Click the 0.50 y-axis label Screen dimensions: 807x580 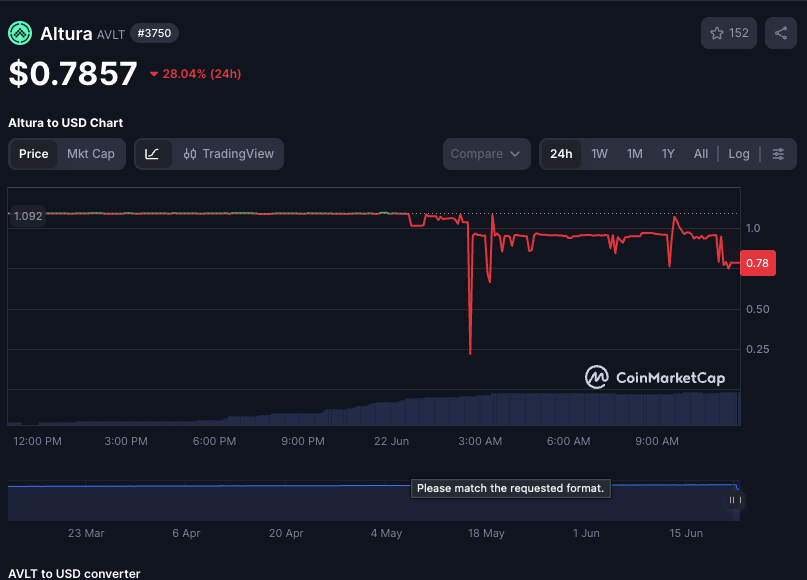758,309
